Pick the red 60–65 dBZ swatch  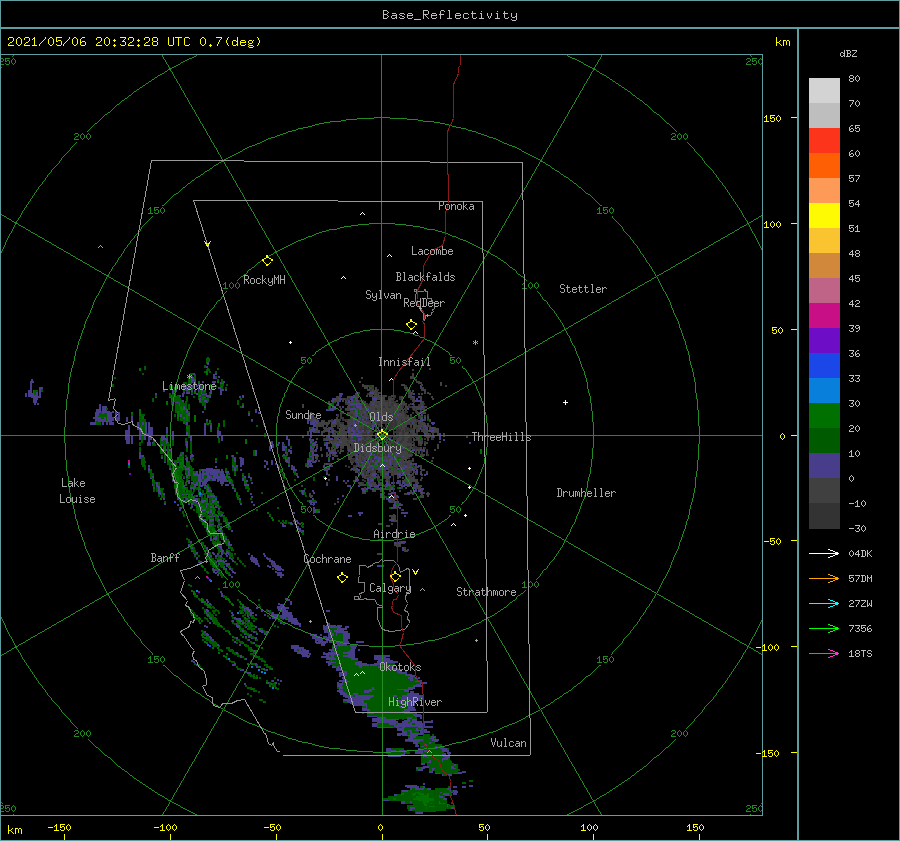(824, 140)
